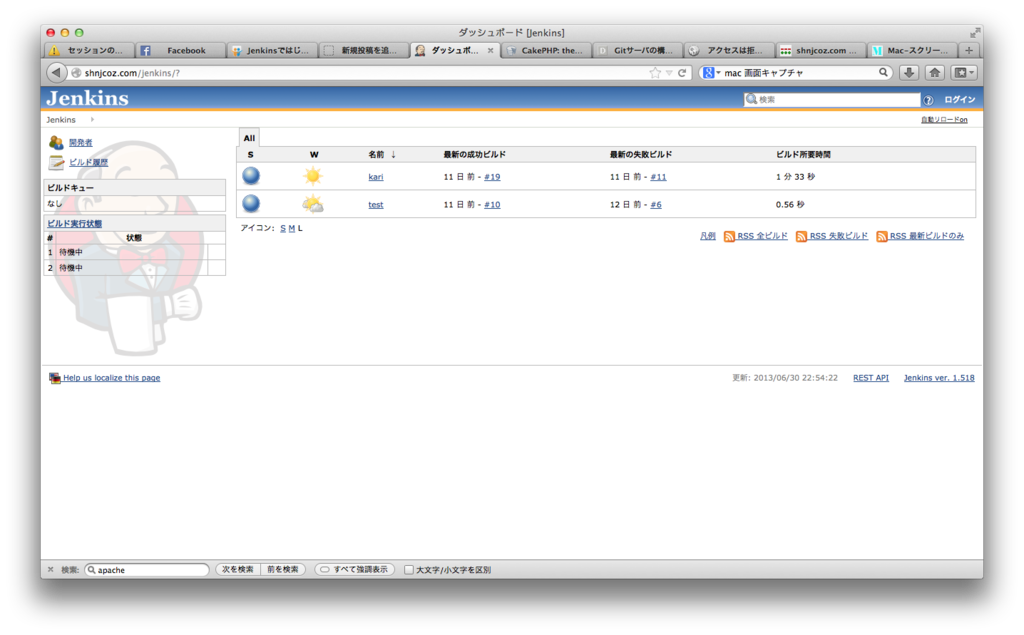Open the kari job link
1024x635 pixels.
(376, 177)
